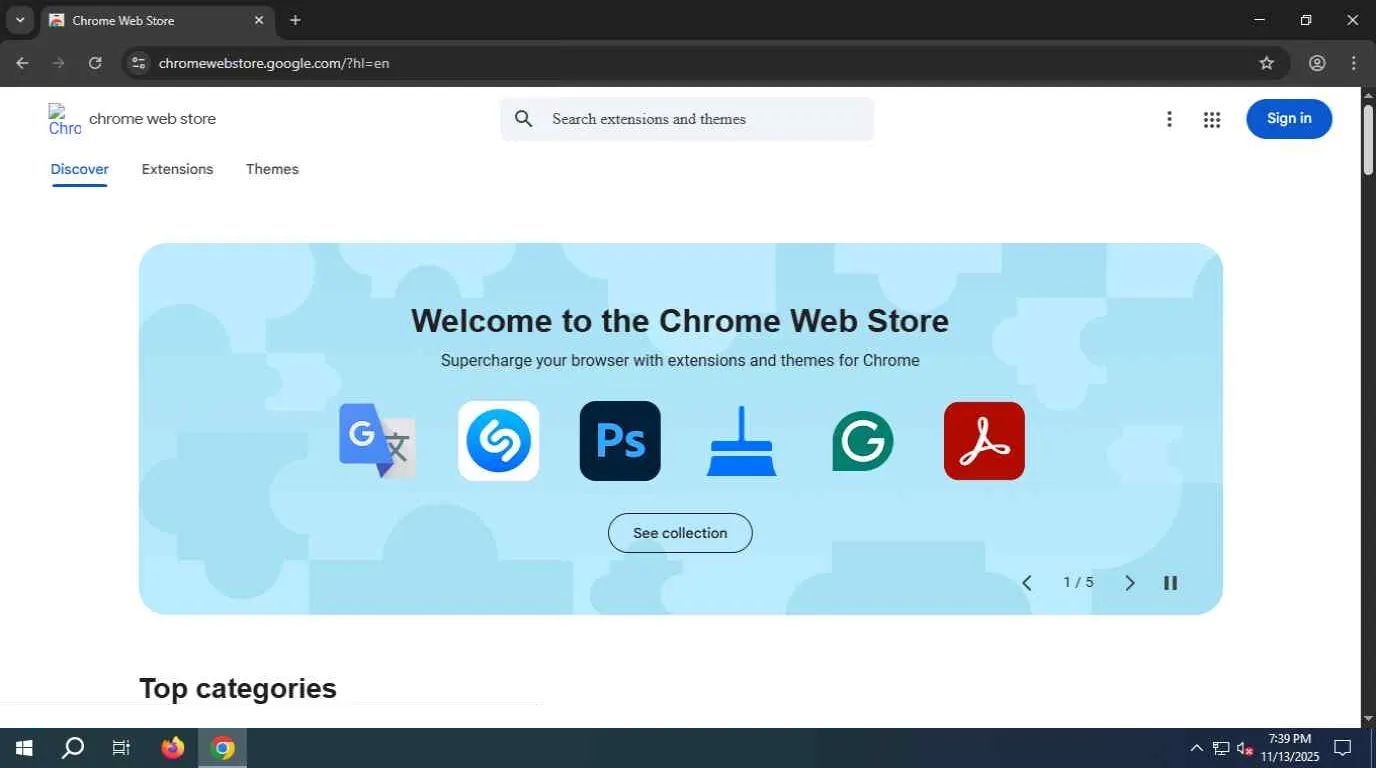This screenshot has width=1376, height=768.
Task: Click the Chrome Web Store logo
Action: point(65,119)
